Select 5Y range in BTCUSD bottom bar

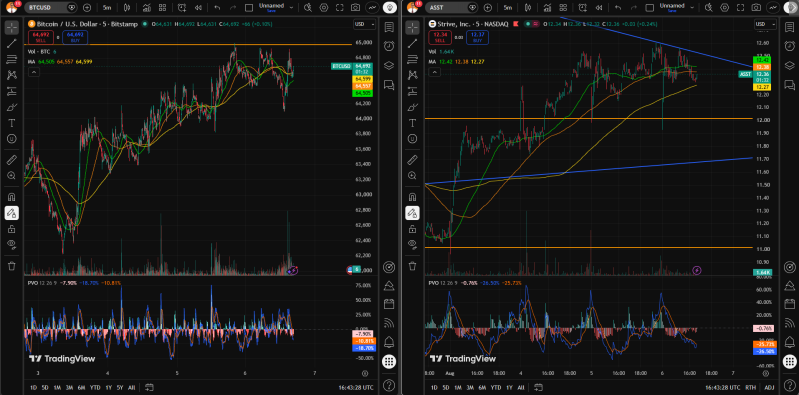coord(120,387)
